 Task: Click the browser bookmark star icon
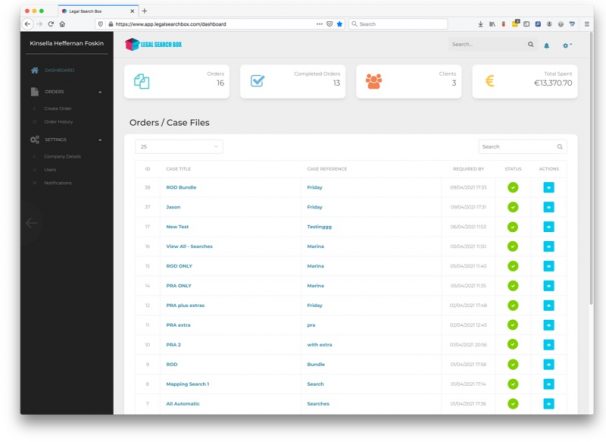point(339,24)
